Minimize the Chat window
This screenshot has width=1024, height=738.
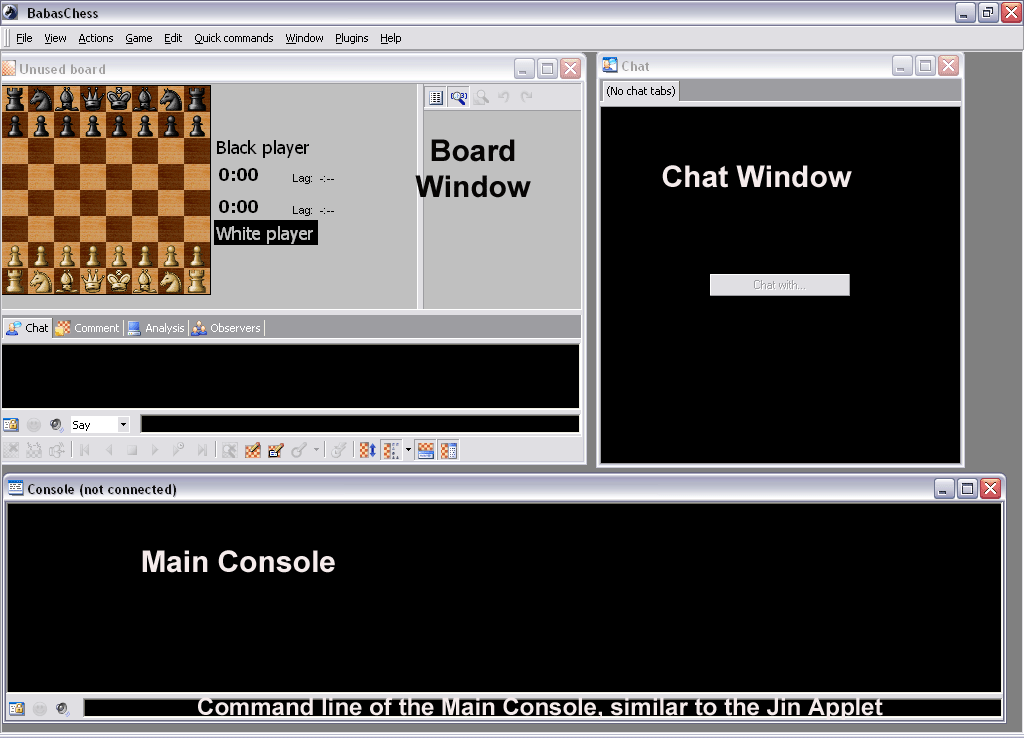(x=902, y=65)
